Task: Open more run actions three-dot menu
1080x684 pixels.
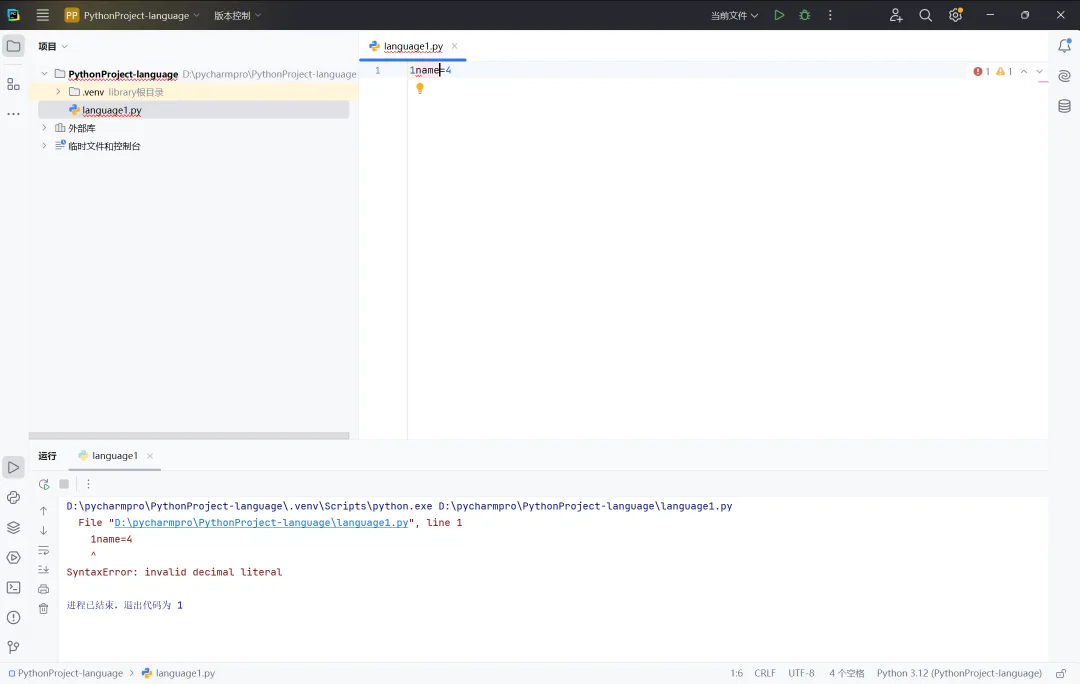Action: pyautogui.click(x=830, y=15)
